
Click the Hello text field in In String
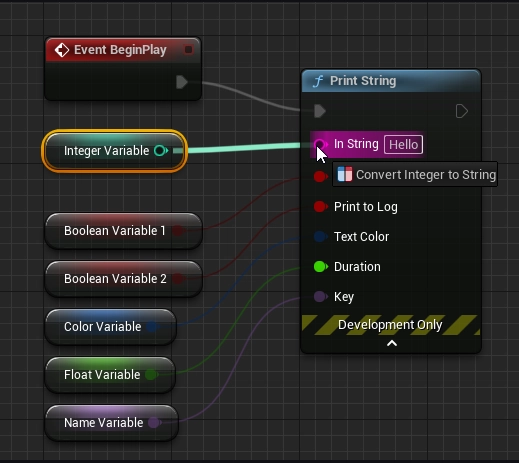403,144
